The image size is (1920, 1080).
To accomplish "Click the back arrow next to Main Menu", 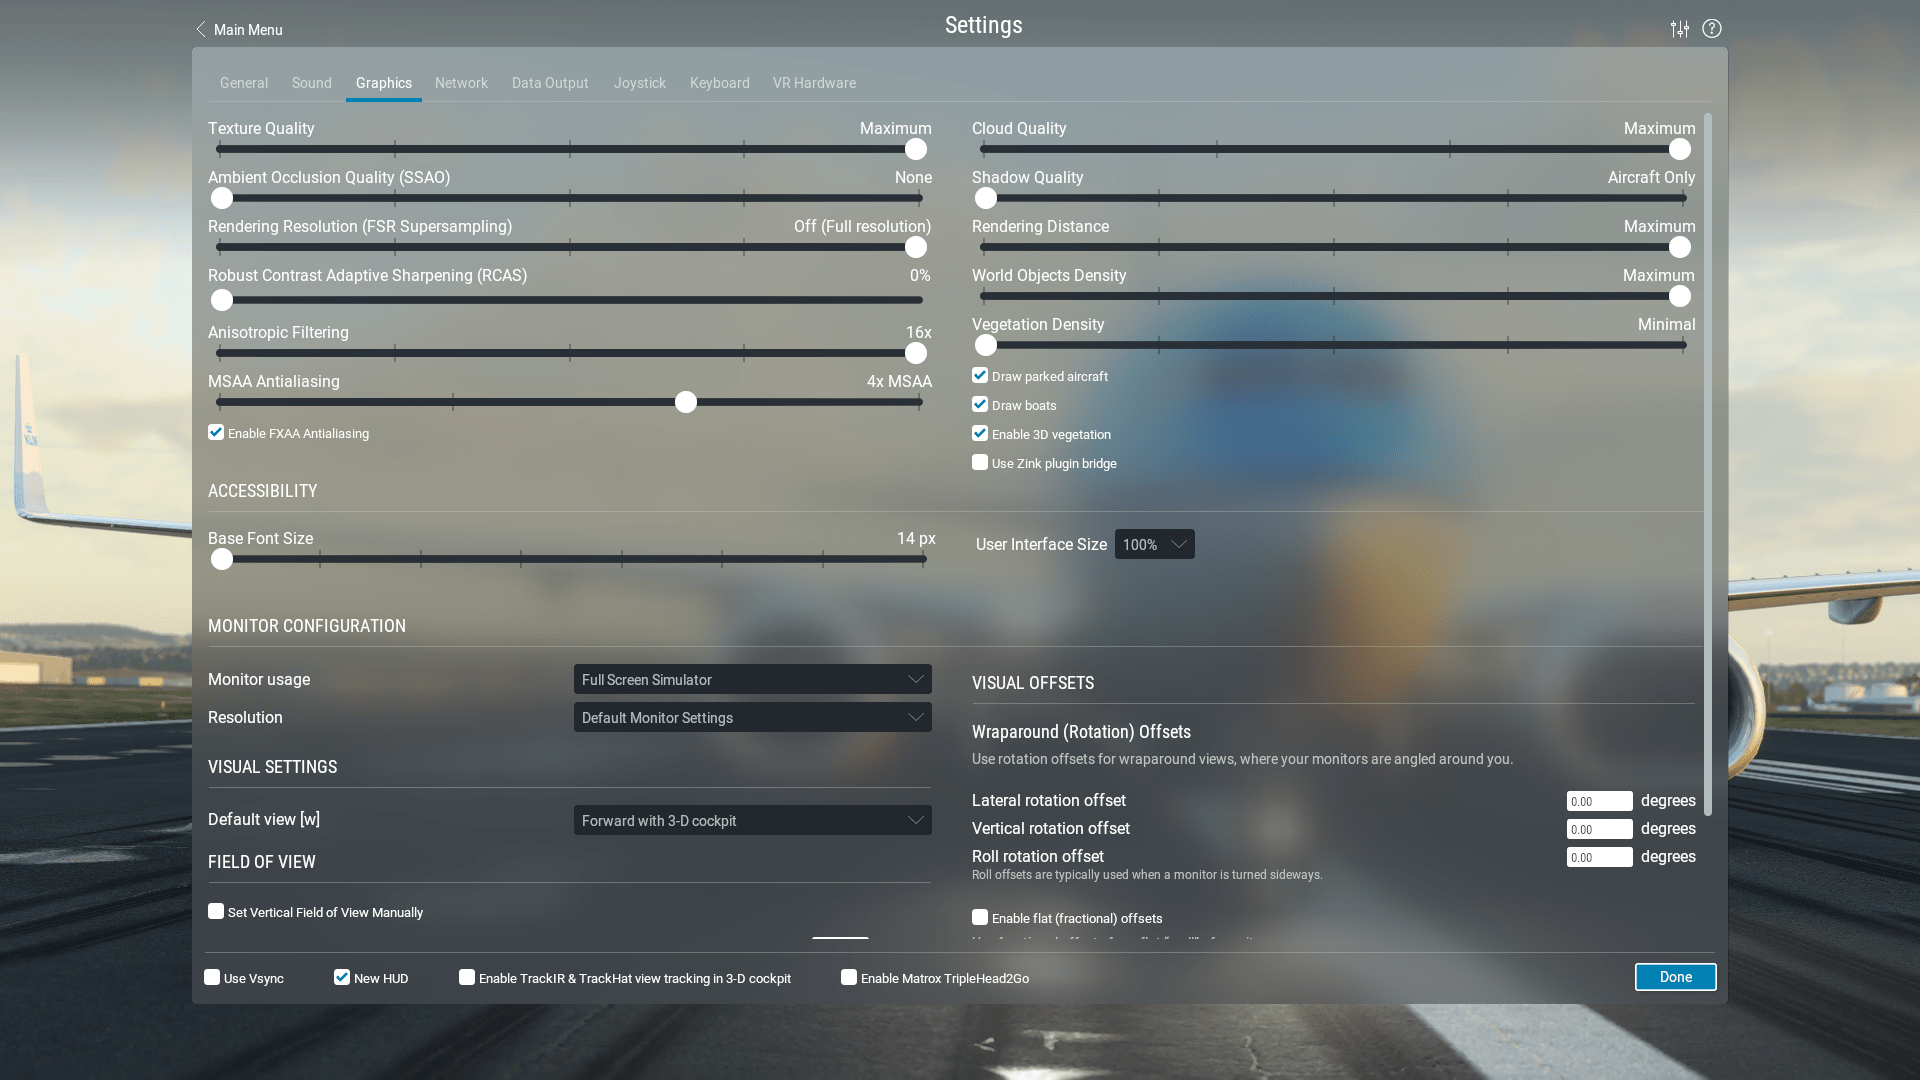I will 200,29.
